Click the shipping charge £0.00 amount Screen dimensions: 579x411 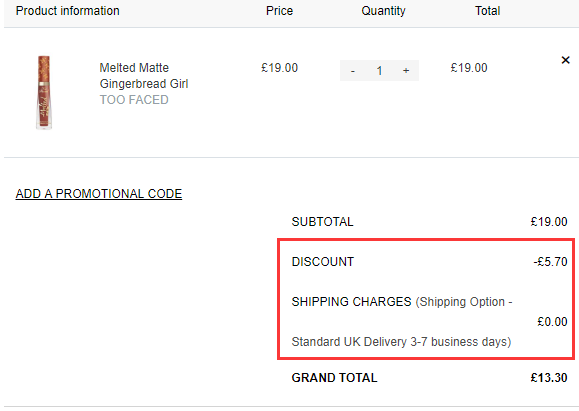552,322
